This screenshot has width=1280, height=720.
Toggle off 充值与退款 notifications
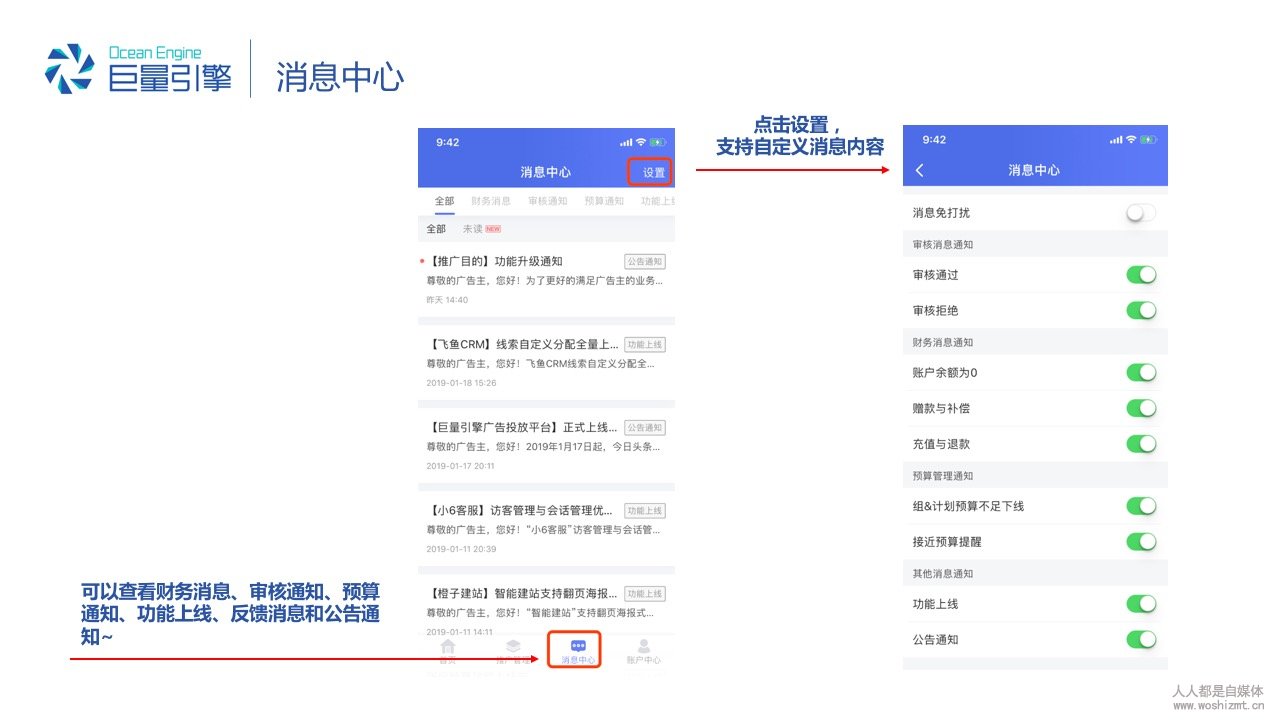[1140, 444]
